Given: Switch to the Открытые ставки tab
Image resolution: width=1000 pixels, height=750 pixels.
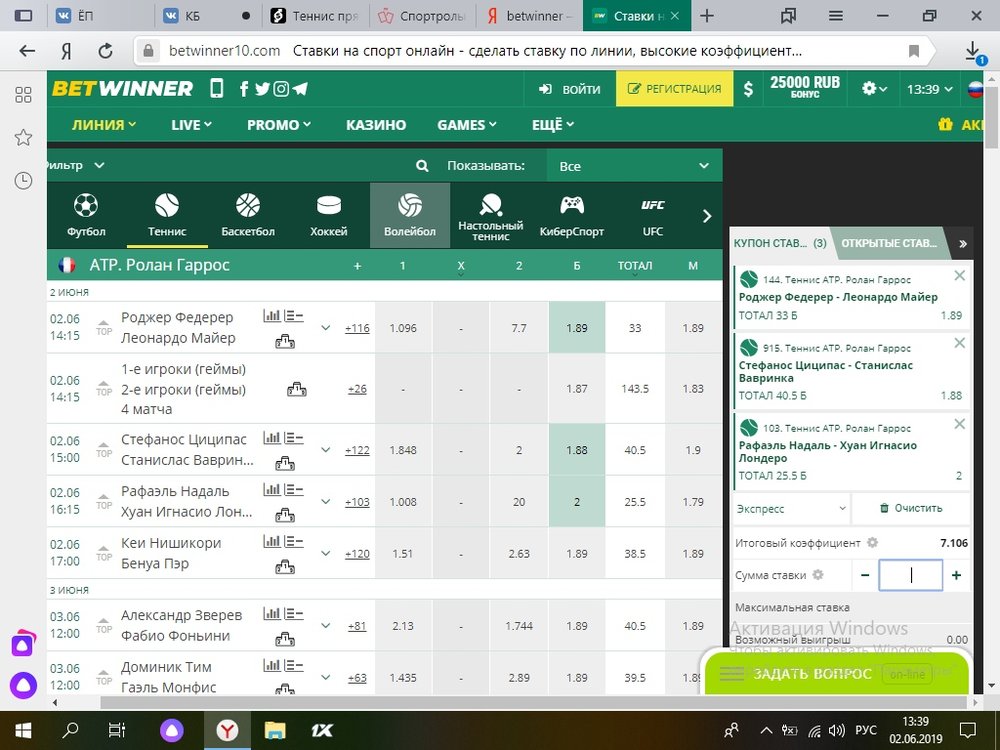Looking at the screenshot, I should pyautogui.click(x=889, y=243).
